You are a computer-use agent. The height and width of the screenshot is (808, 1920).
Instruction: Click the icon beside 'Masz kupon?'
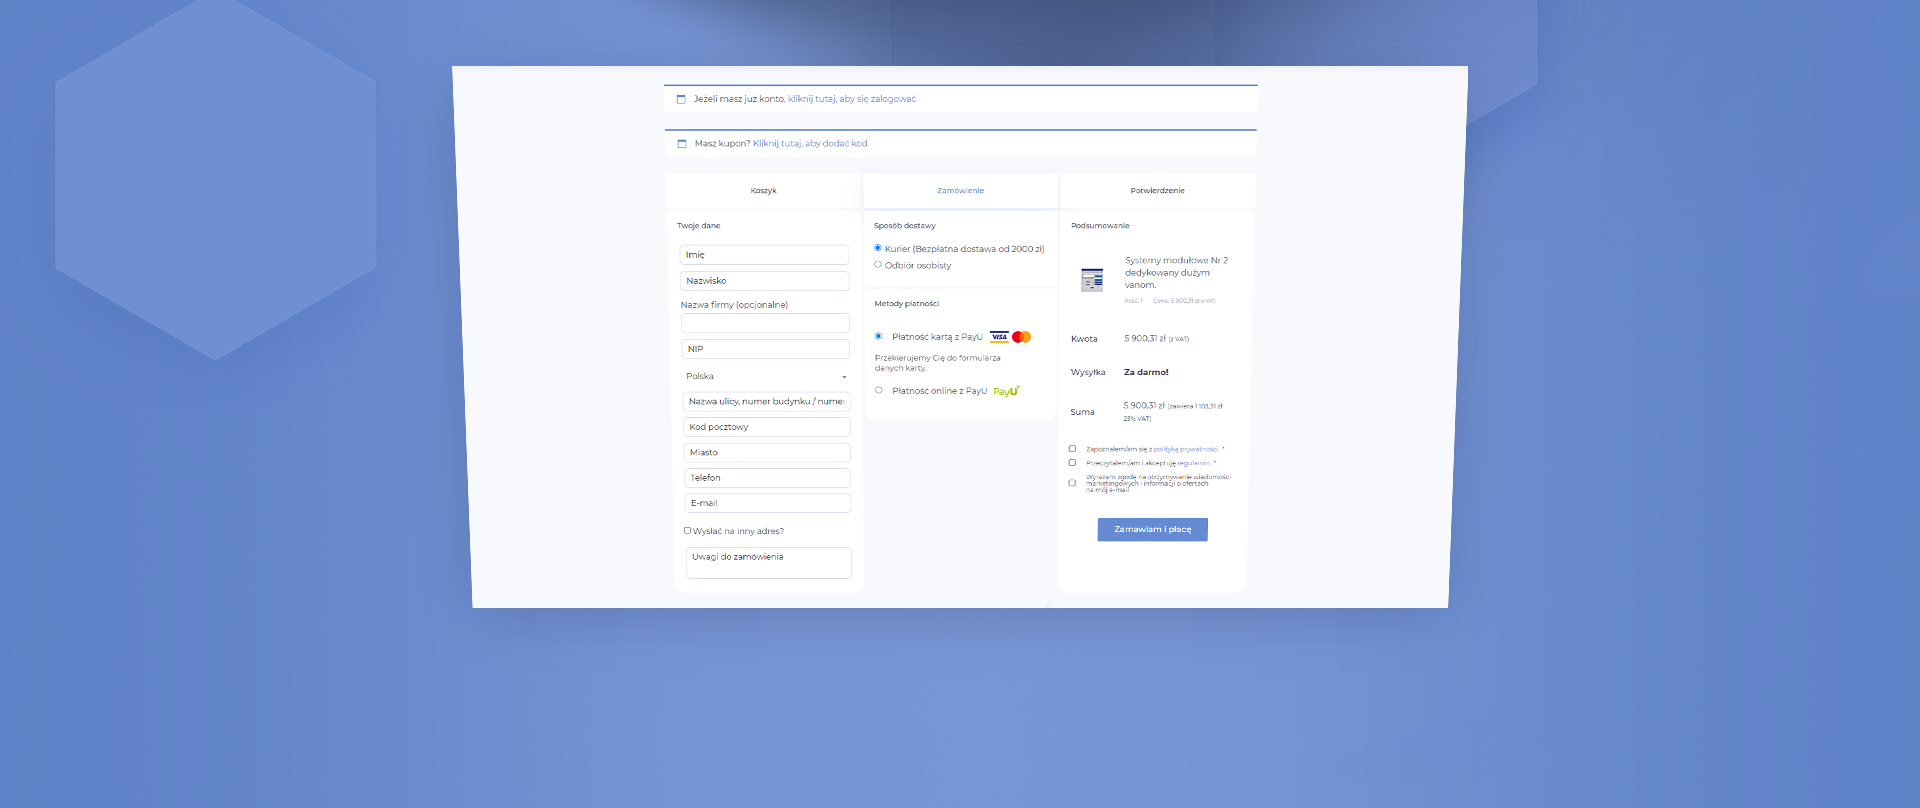click(682, 144)
